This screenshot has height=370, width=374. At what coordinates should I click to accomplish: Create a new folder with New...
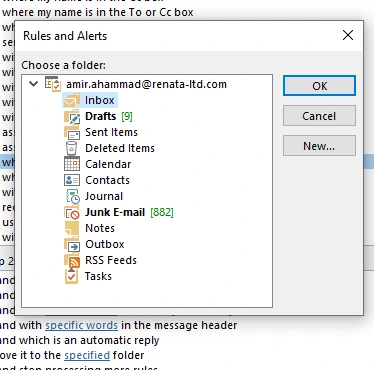[x=319, y=146]
